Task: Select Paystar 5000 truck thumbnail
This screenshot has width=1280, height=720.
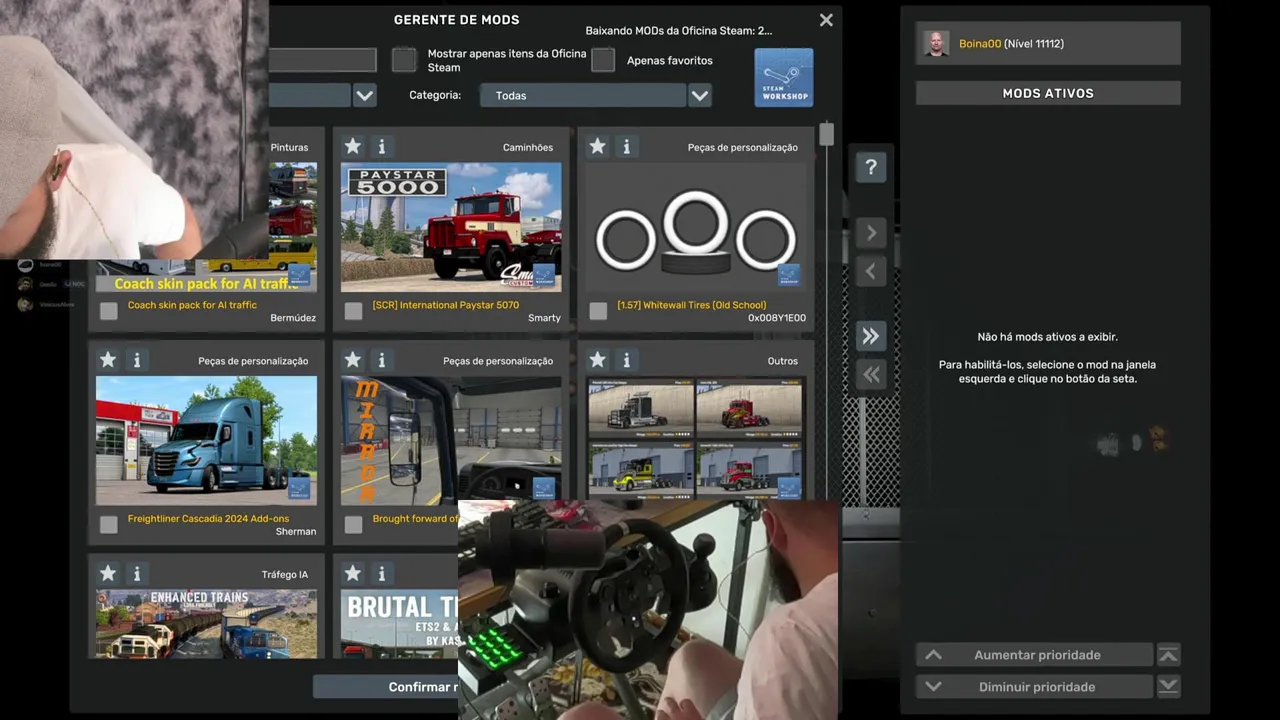Action: 451,227
